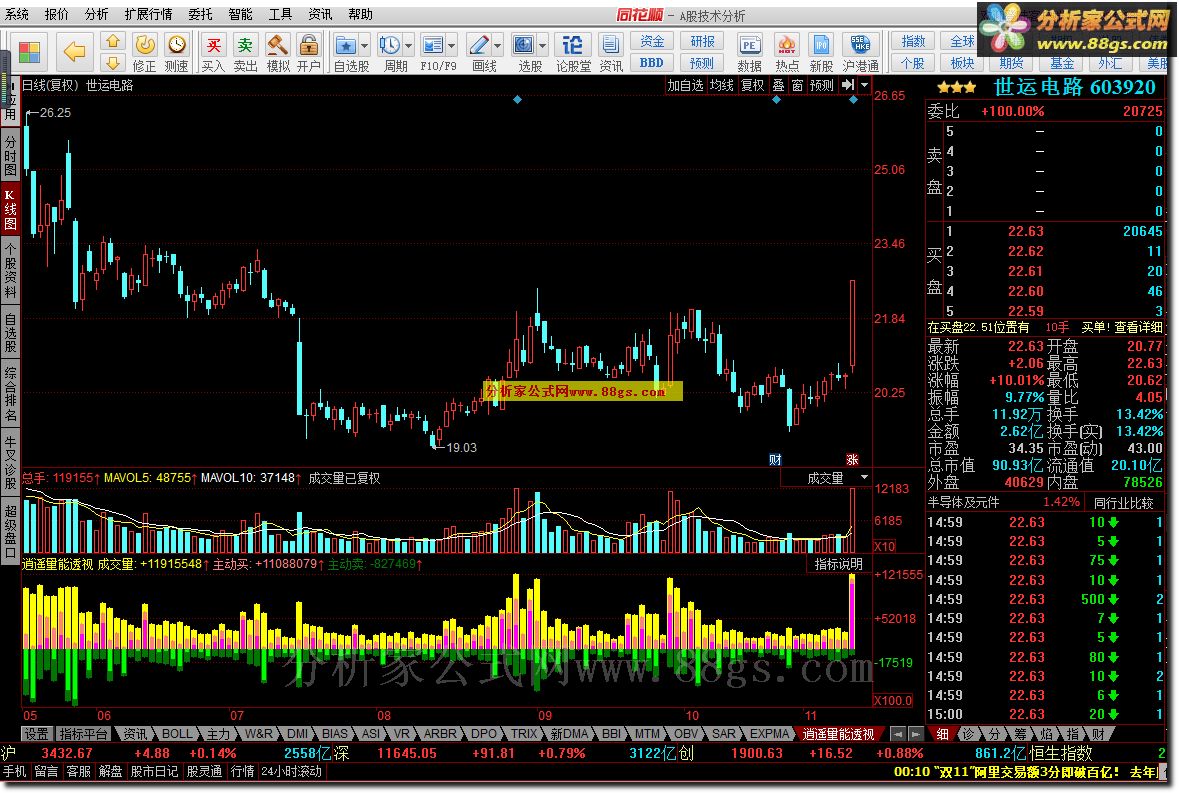1179x793 pixels.
Task: Expand the 画线 dropdown arrow
Action: (498, 46)
